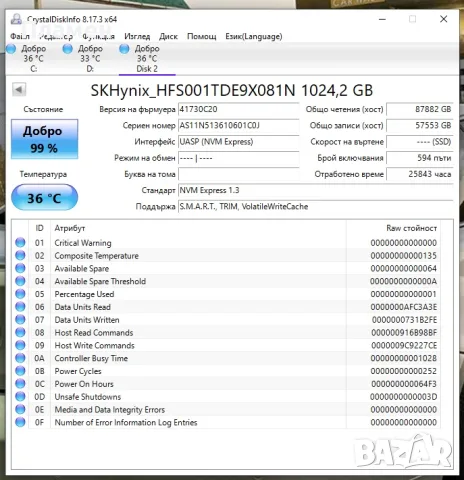
Task: Click the UASP (NVM Express) interface field
Action: [x=239, y=142]
